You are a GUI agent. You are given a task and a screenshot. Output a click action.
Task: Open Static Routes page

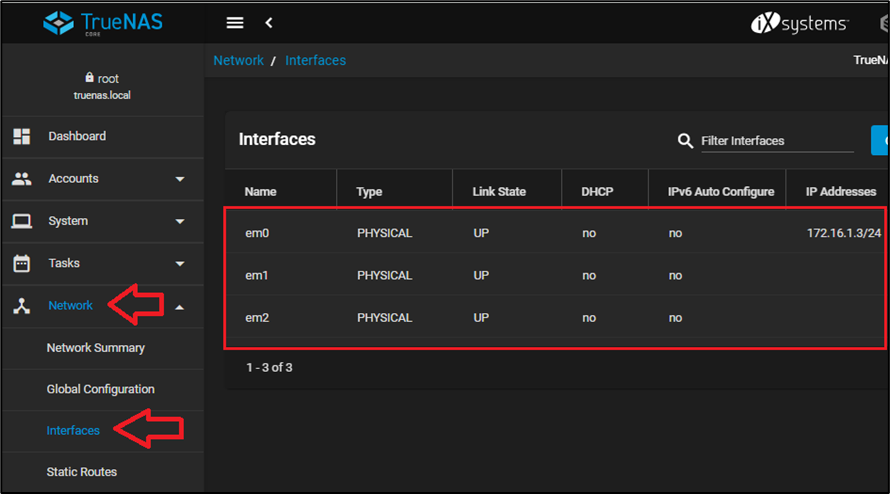pyautogui.click(x=82, y=472)
